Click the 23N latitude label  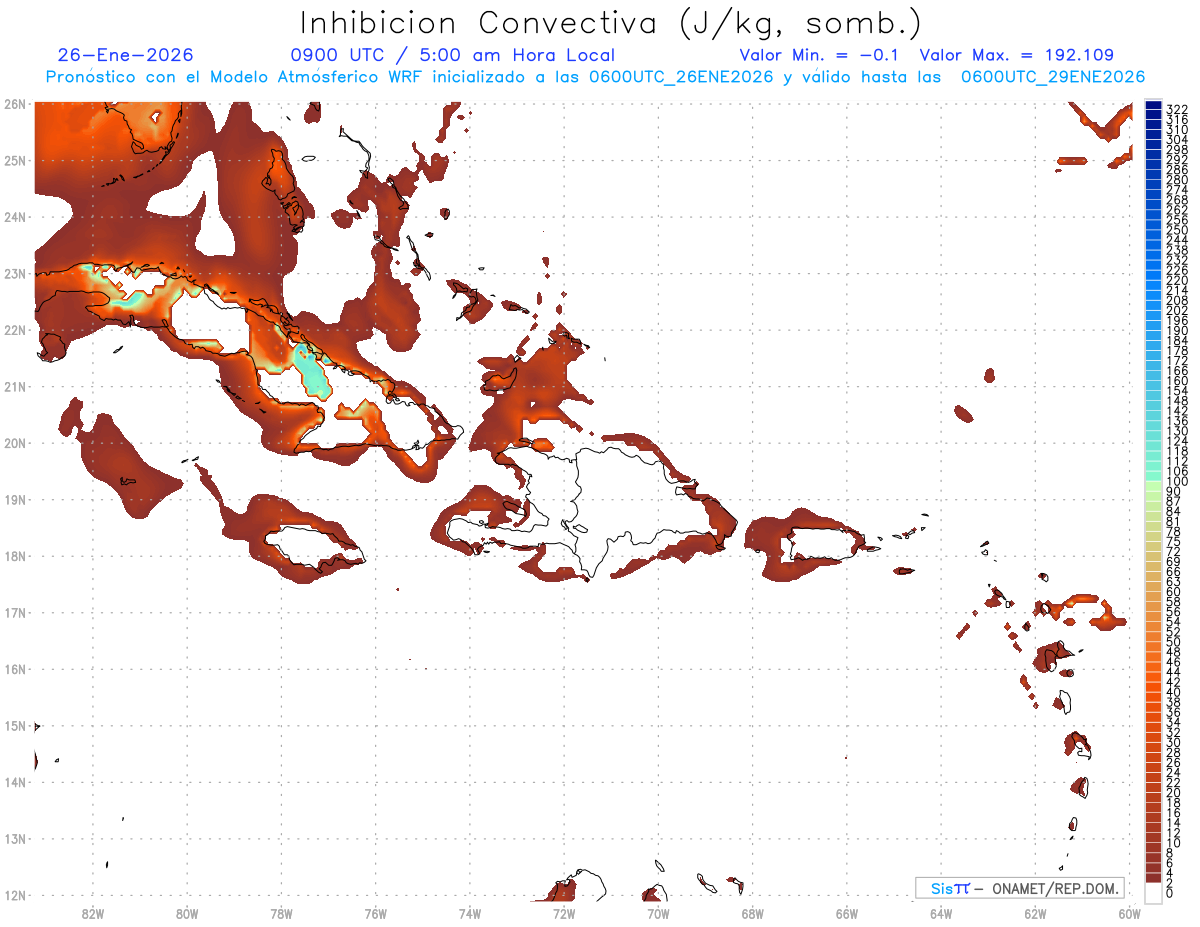click(14, 273)
